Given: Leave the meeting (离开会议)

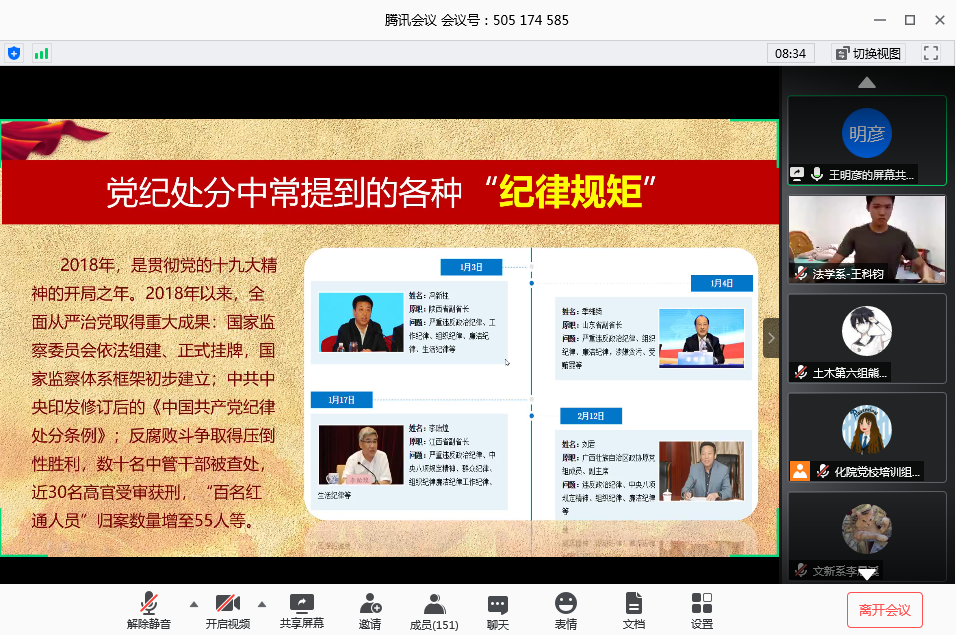Looking at the screenshot, I should click(884, 610).
